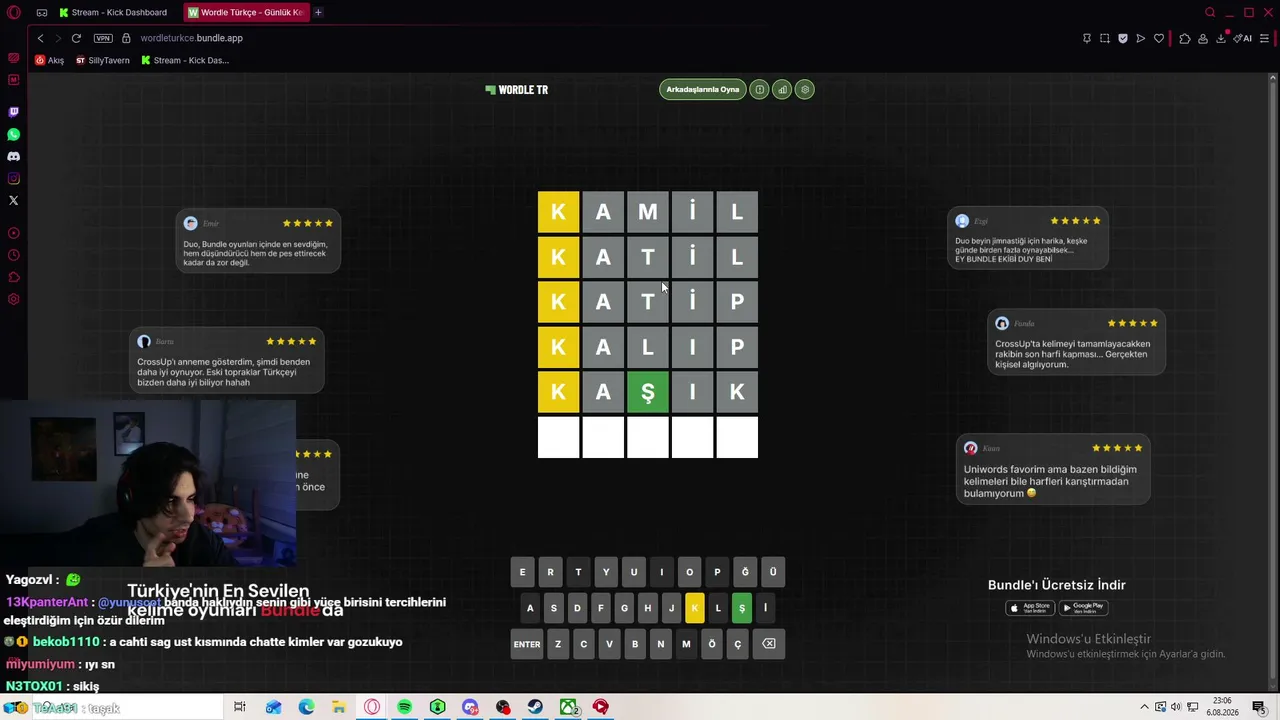Open Task View on the taskbar

[240, 707]
